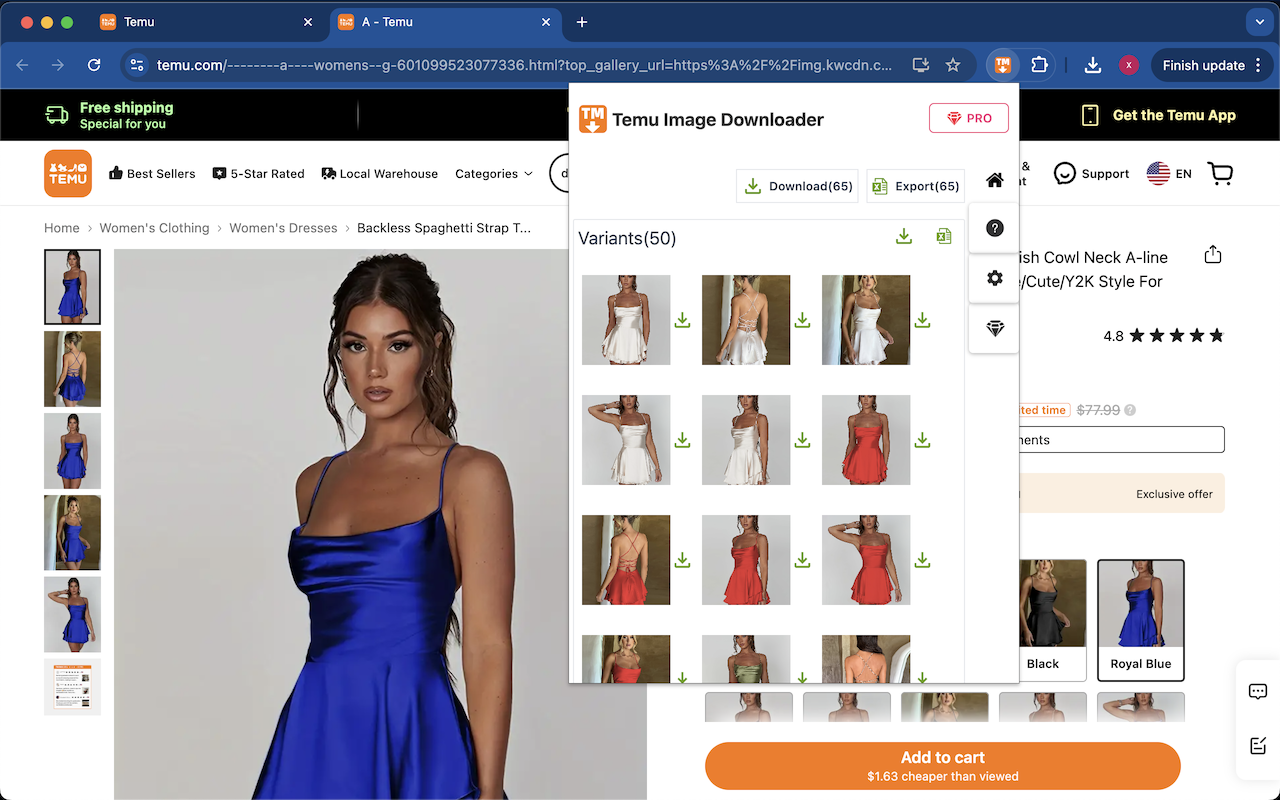
Task: Download the first image in Variants second row
Action: click(682, 440)
